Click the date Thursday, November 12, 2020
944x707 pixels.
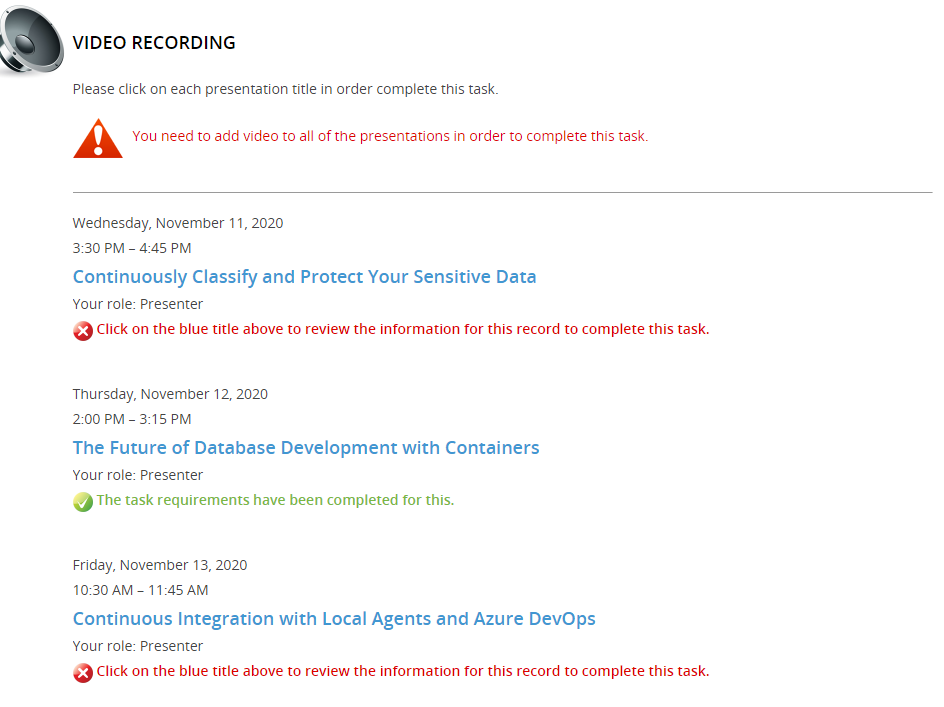pos(170,394)
